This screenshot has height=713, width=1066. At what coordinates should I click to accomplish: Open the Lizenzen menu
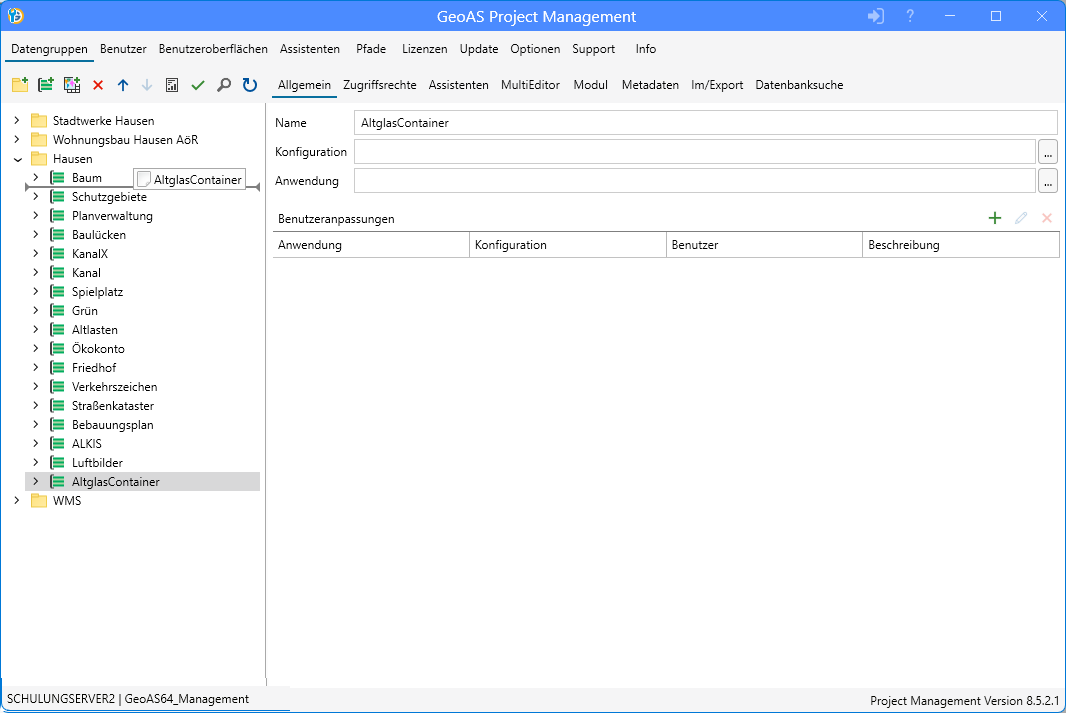pos(424,49)
